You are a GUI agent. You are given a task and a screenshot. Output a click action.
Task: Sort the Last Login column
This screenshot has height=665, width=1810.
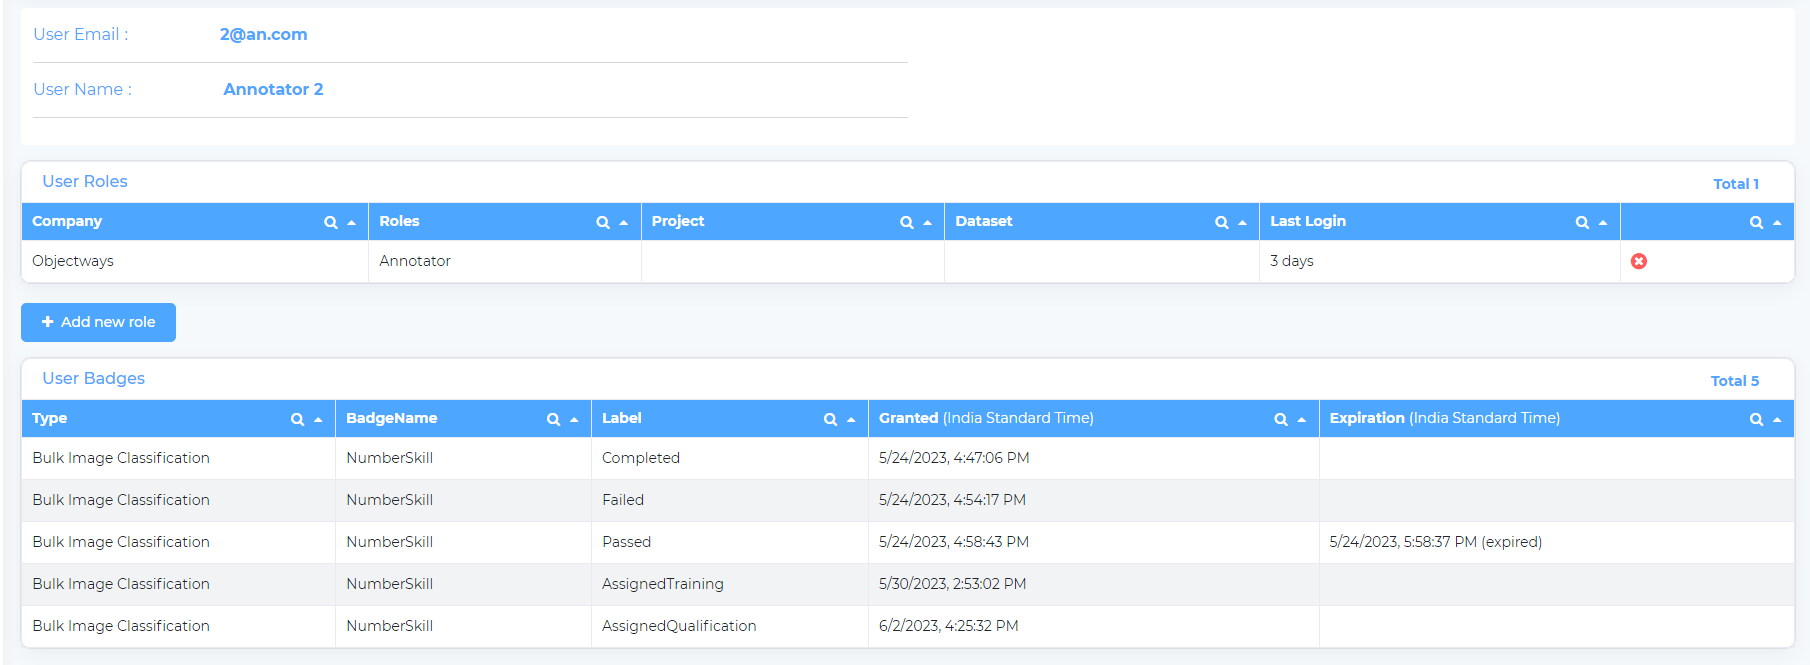point(1603,222)
